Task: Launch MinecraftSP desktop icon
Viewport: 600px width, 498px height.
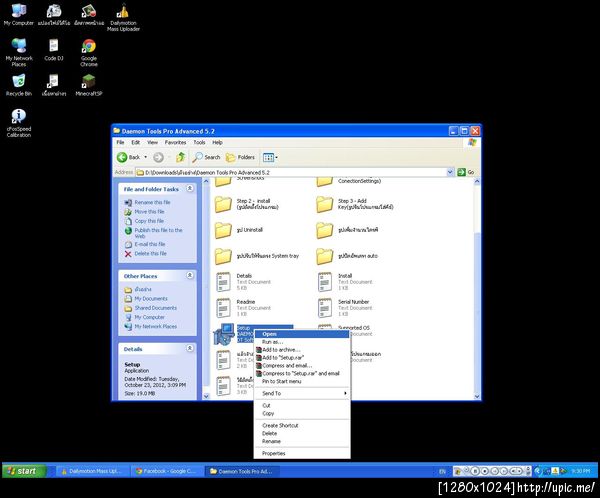Action: (x=88, y=85)
